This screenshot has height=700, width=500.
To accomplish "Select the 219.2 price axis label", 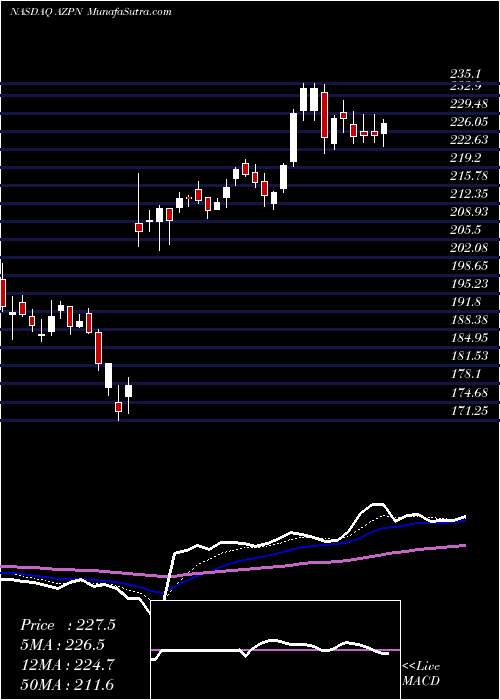I will tap(465, 158).
